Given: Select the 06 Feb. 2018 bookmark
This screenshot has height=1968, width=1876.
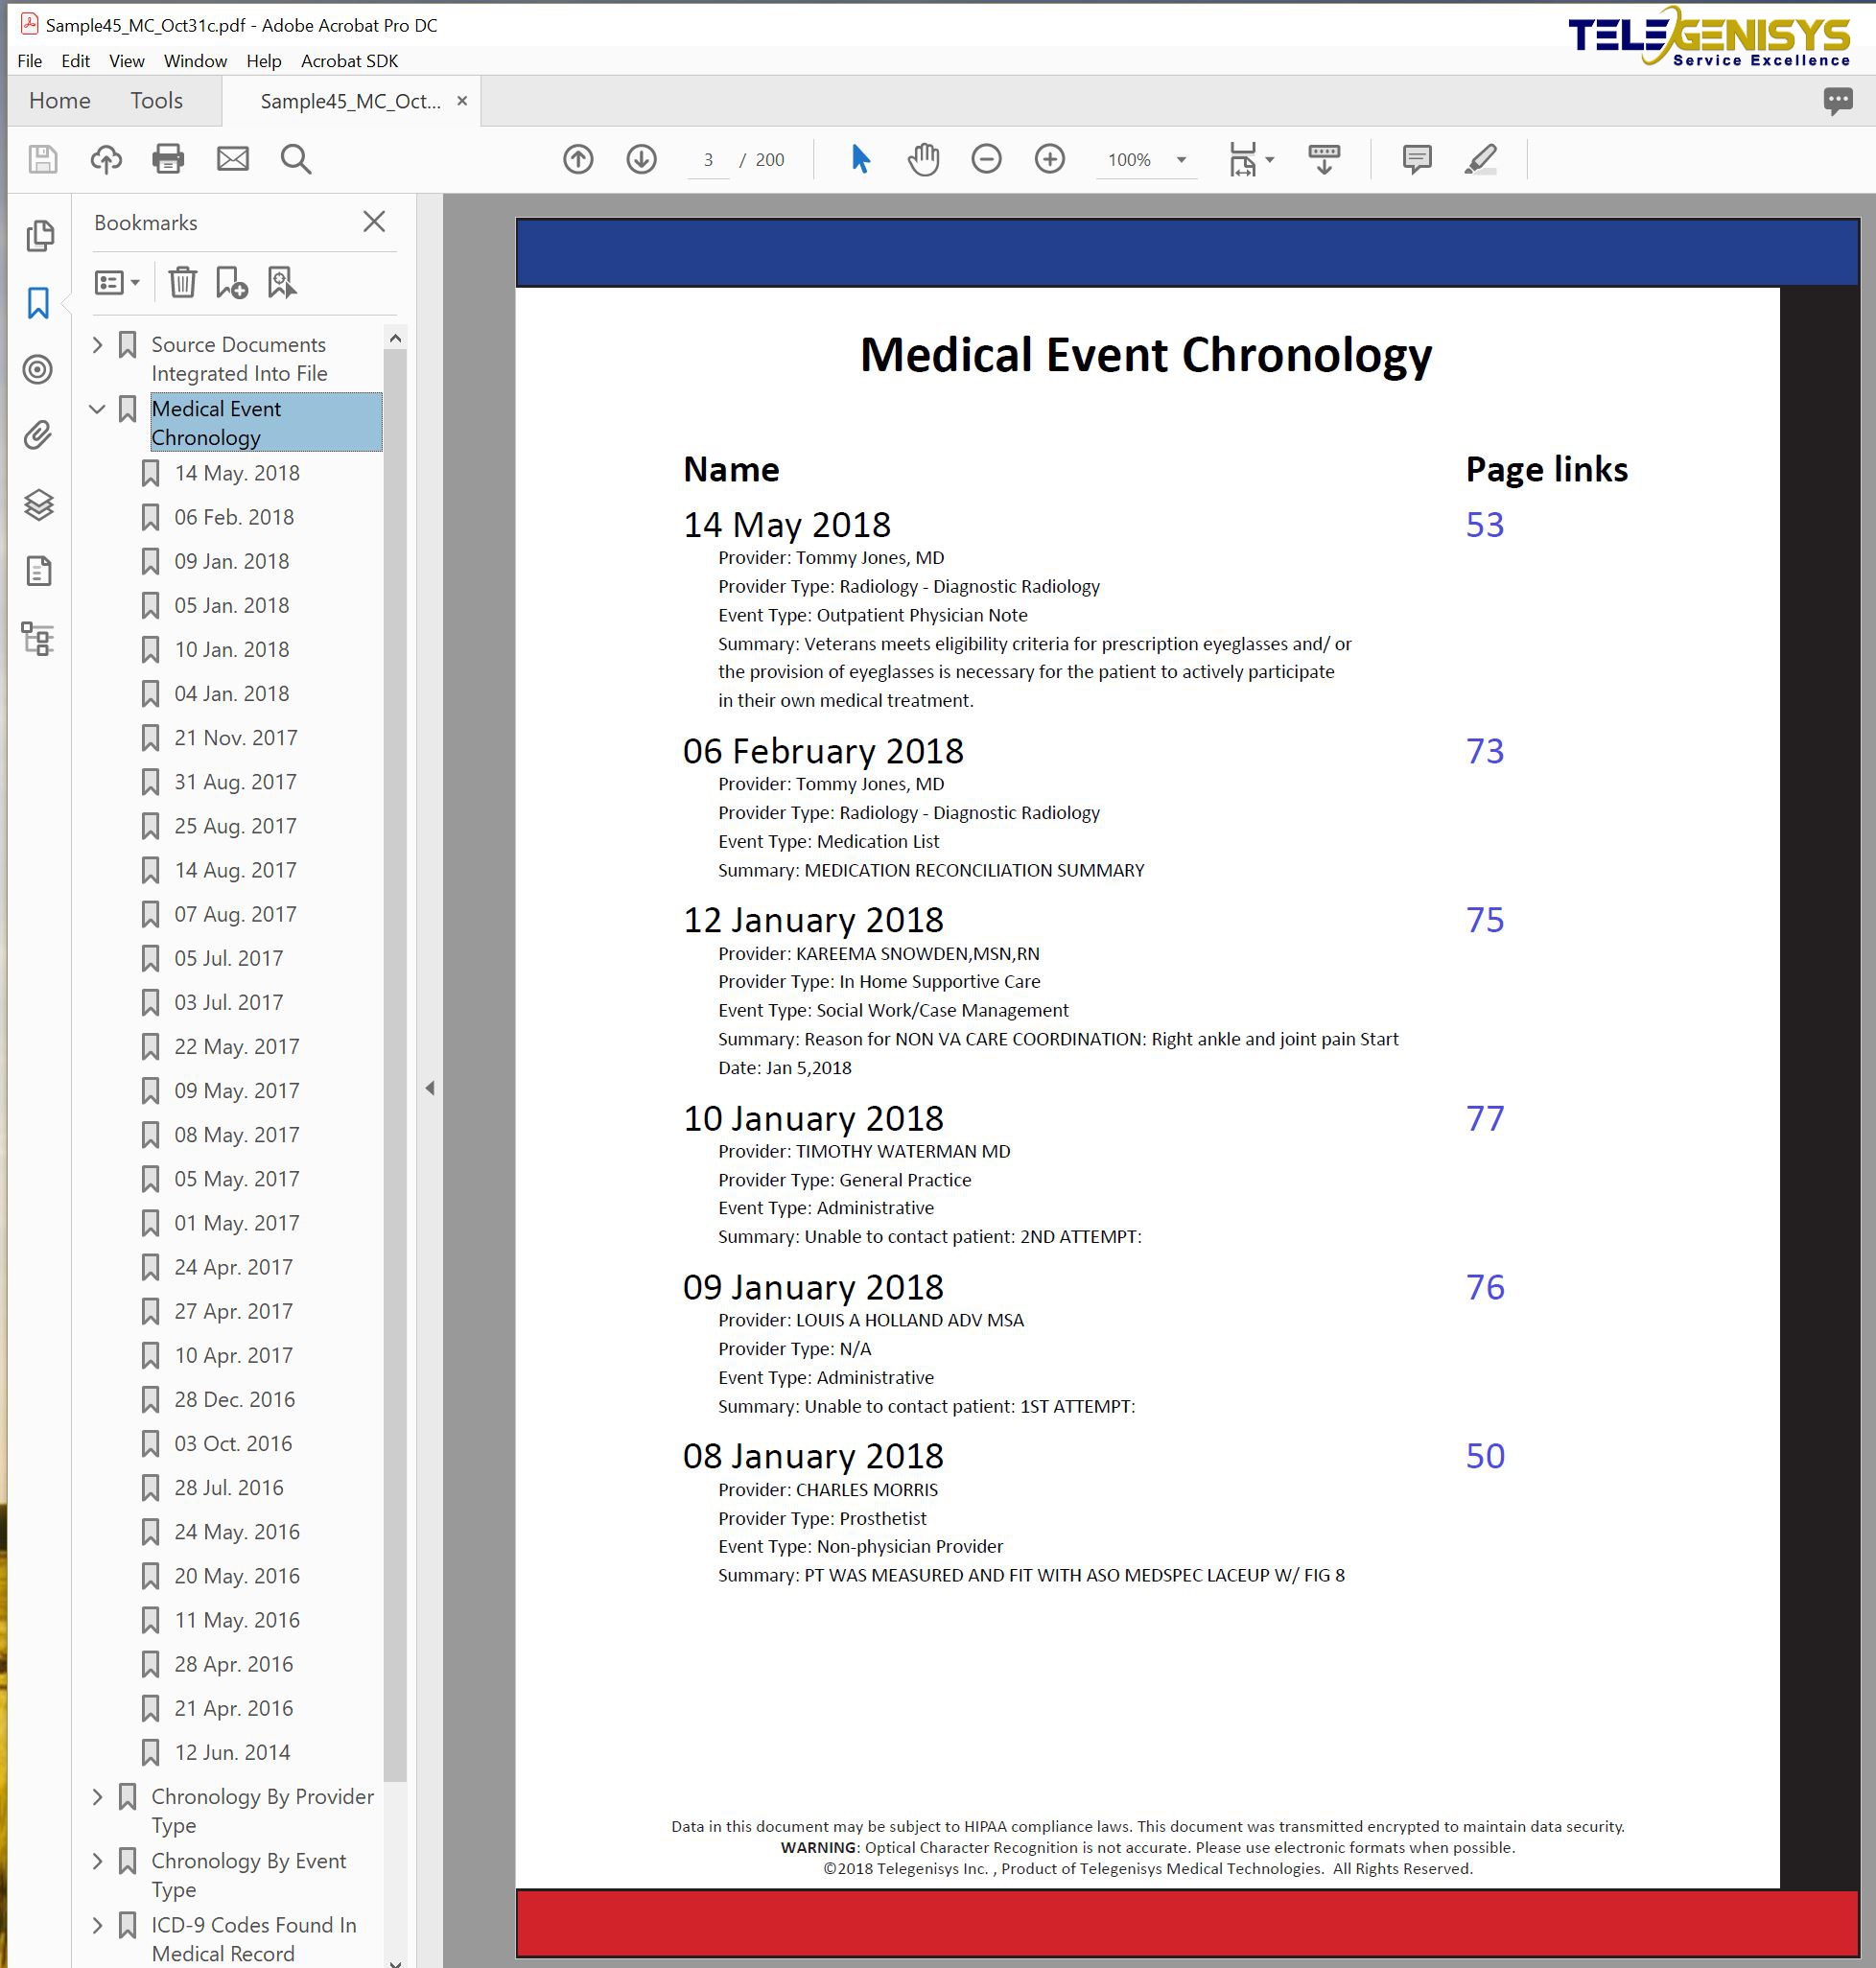Looking at the screenshot, I should (234, 517).
